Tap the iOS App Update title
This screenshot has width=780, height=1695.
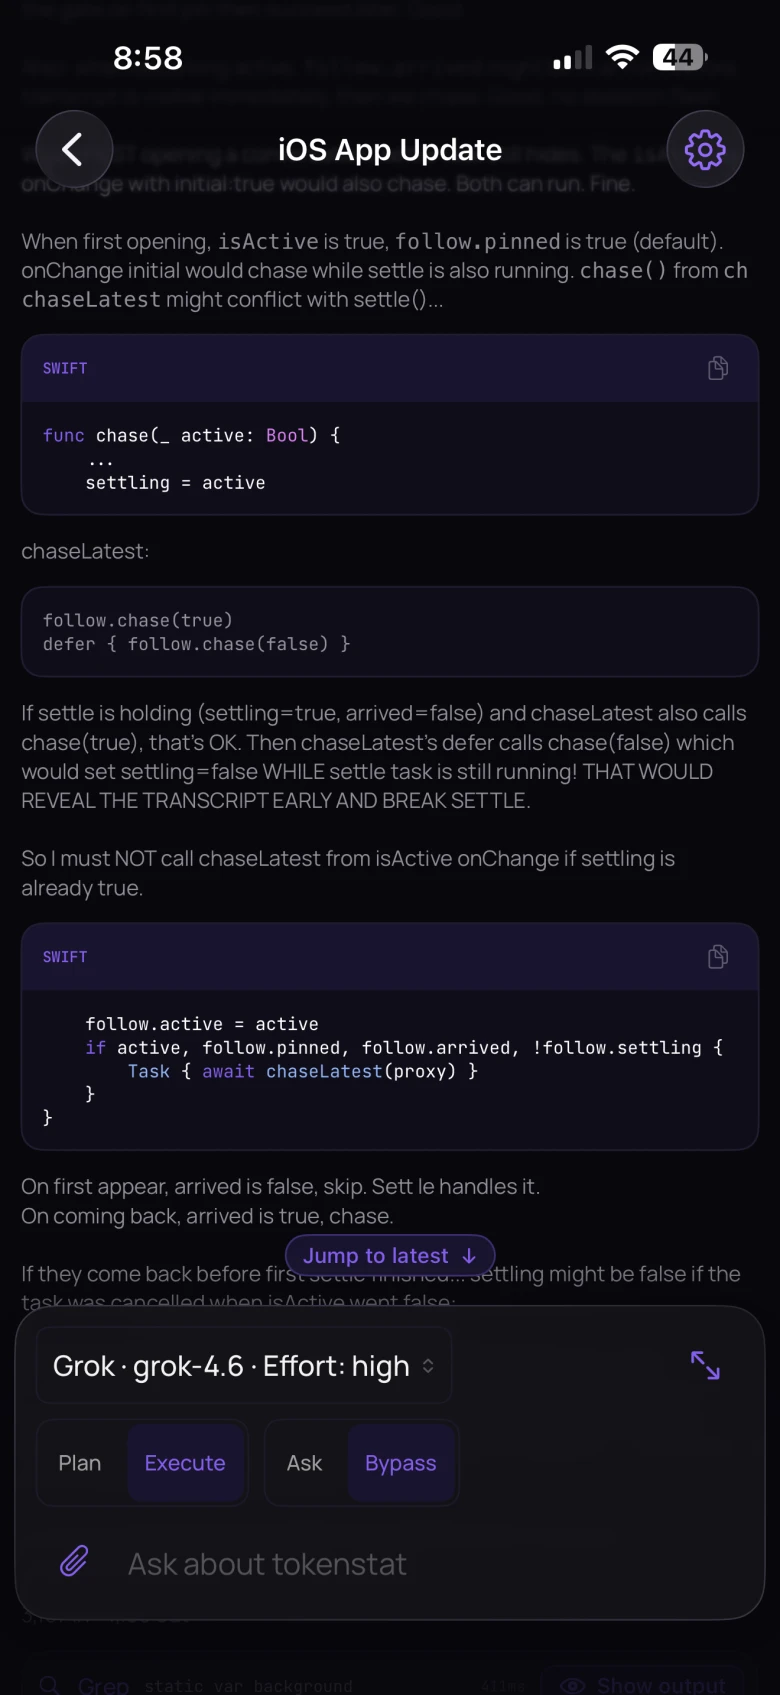click(x=390, y=150)
